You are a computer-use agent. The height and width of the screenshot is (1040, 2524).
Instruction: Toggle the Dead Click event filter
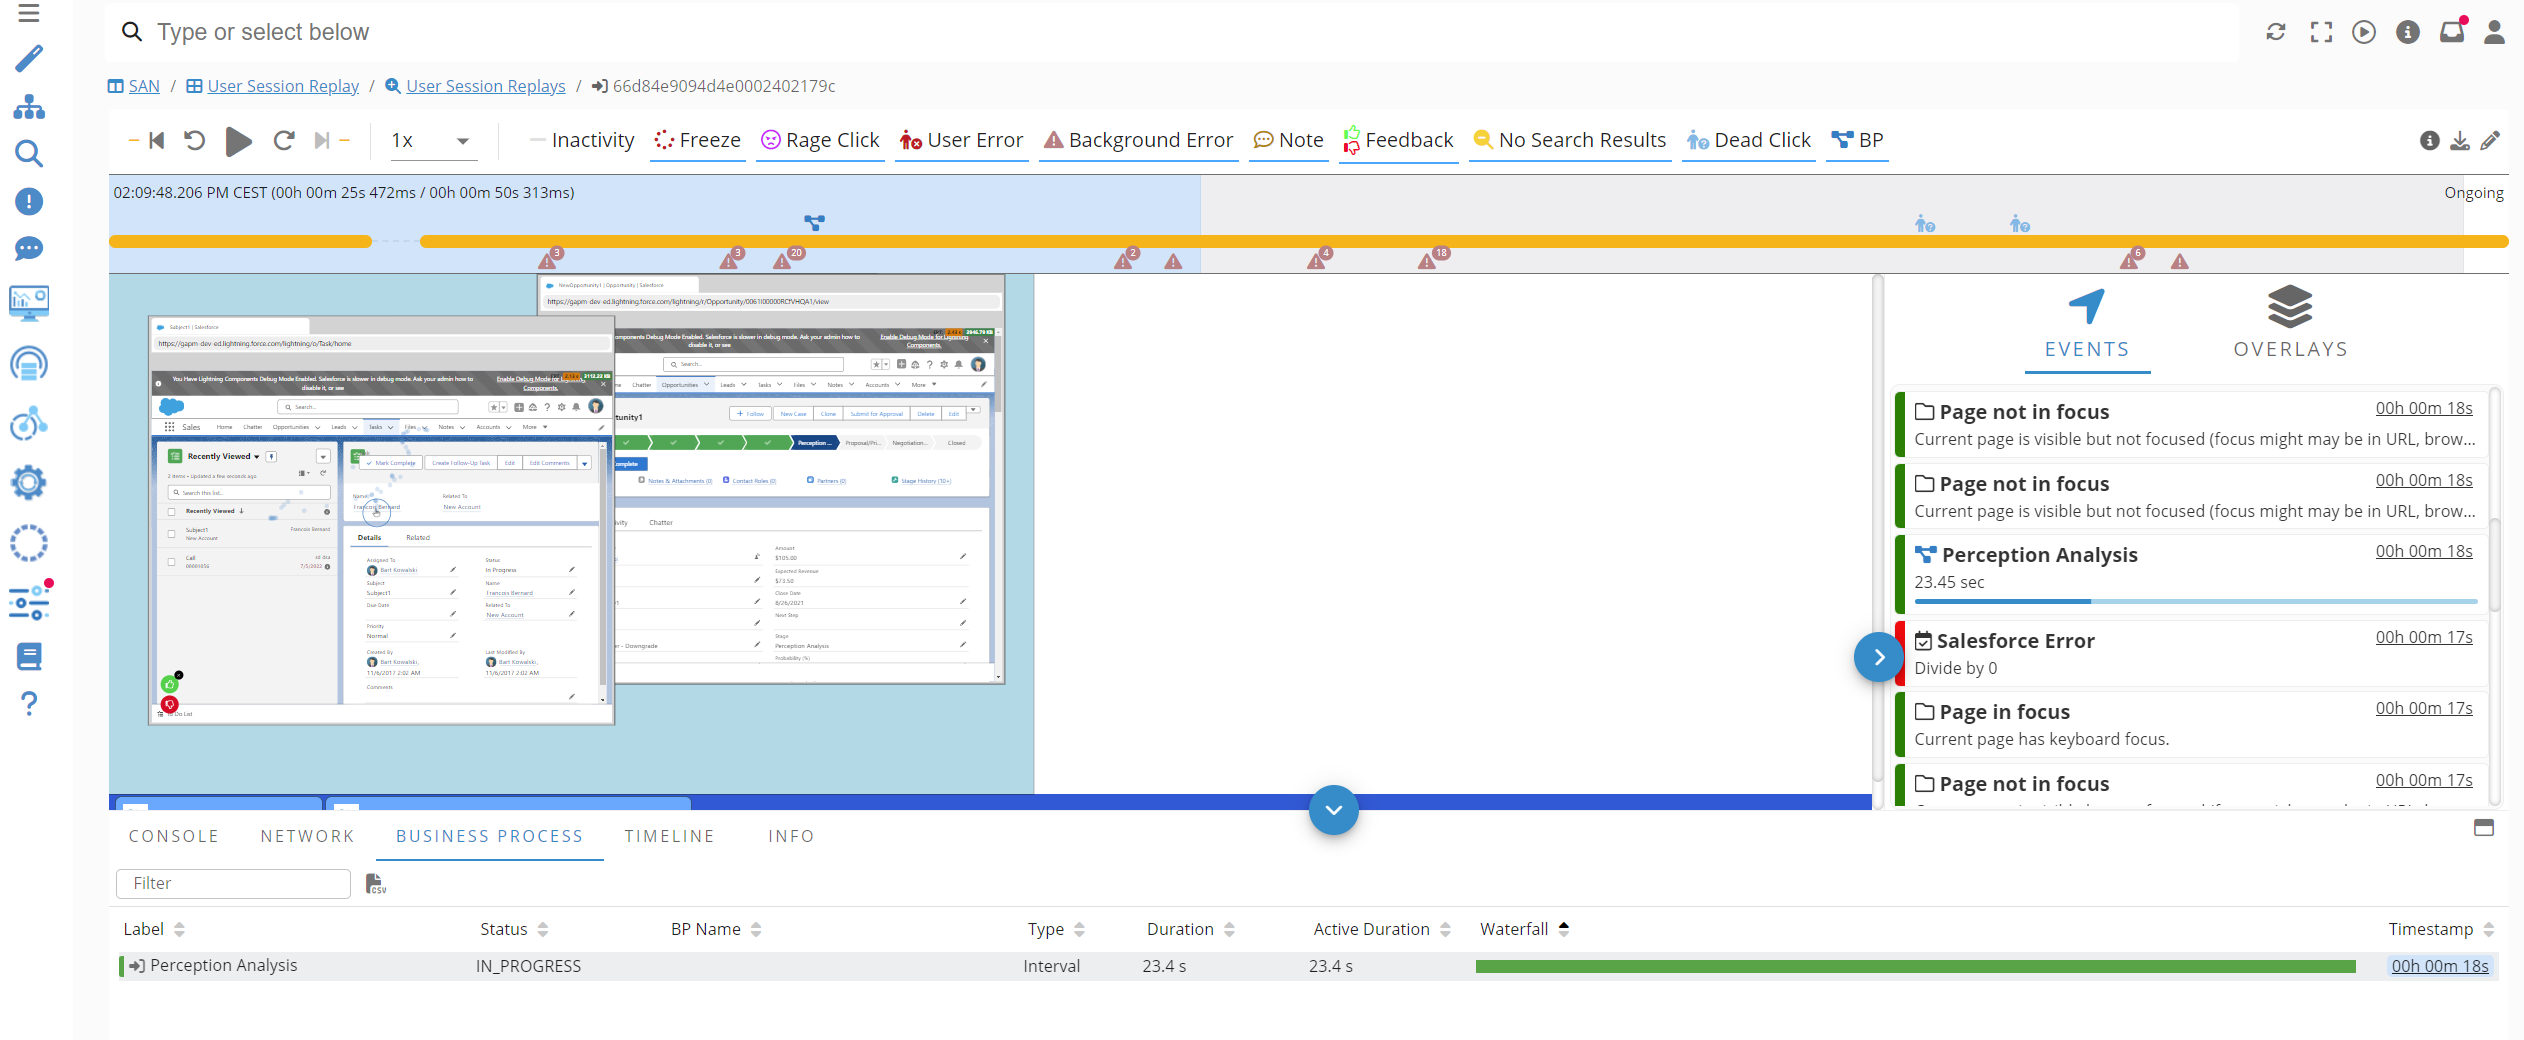tap(1749, 141)
